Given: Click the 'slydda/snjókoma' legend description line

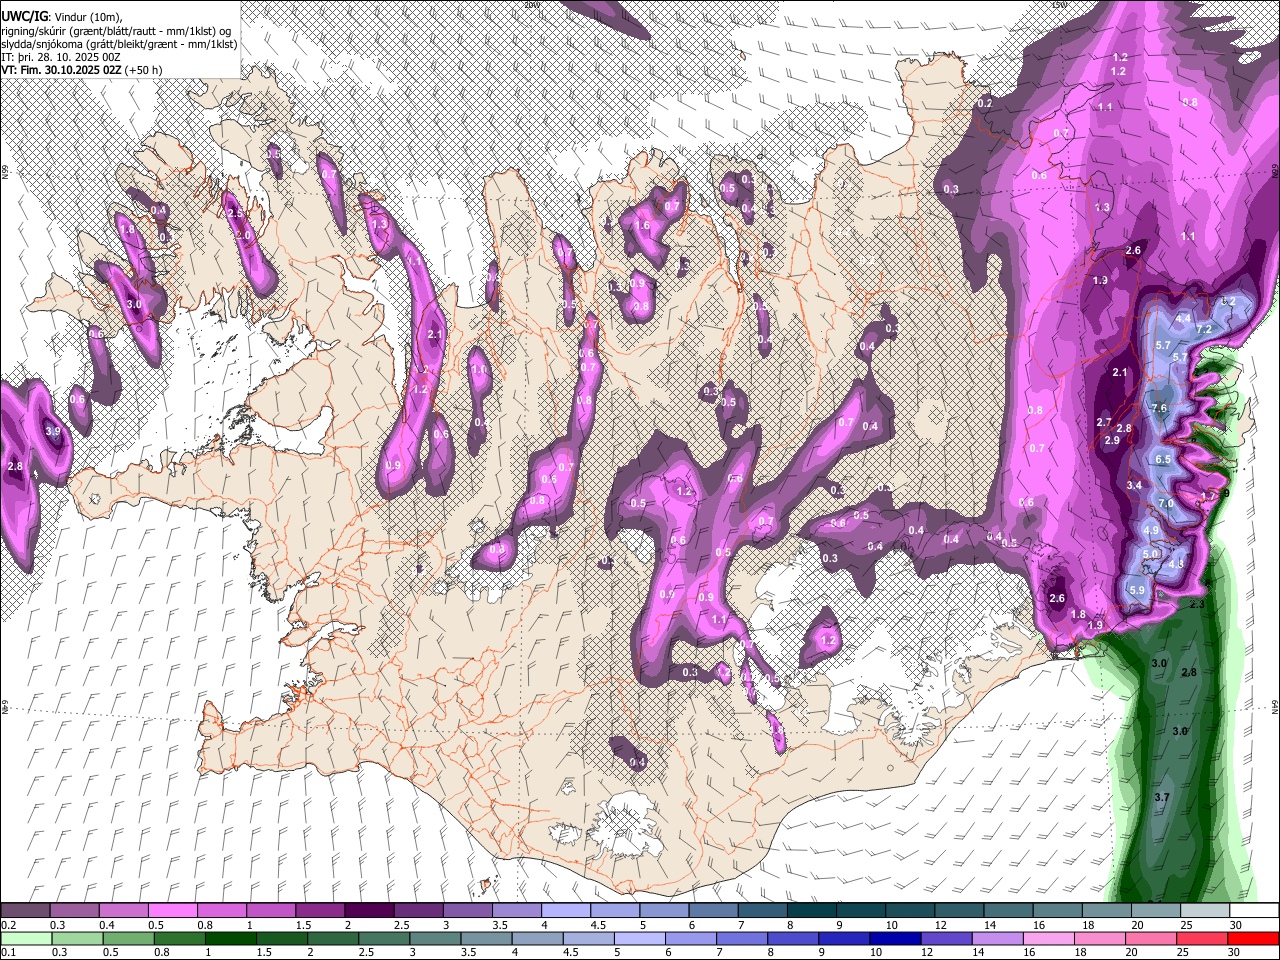Looking at the screenshot, I should coord(119,44).
